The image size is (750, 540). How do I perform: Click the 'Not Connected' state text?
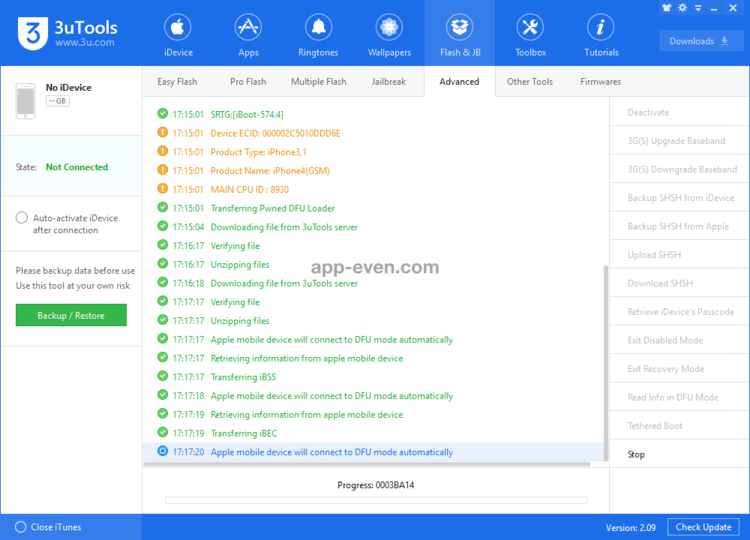pos(77,167)
